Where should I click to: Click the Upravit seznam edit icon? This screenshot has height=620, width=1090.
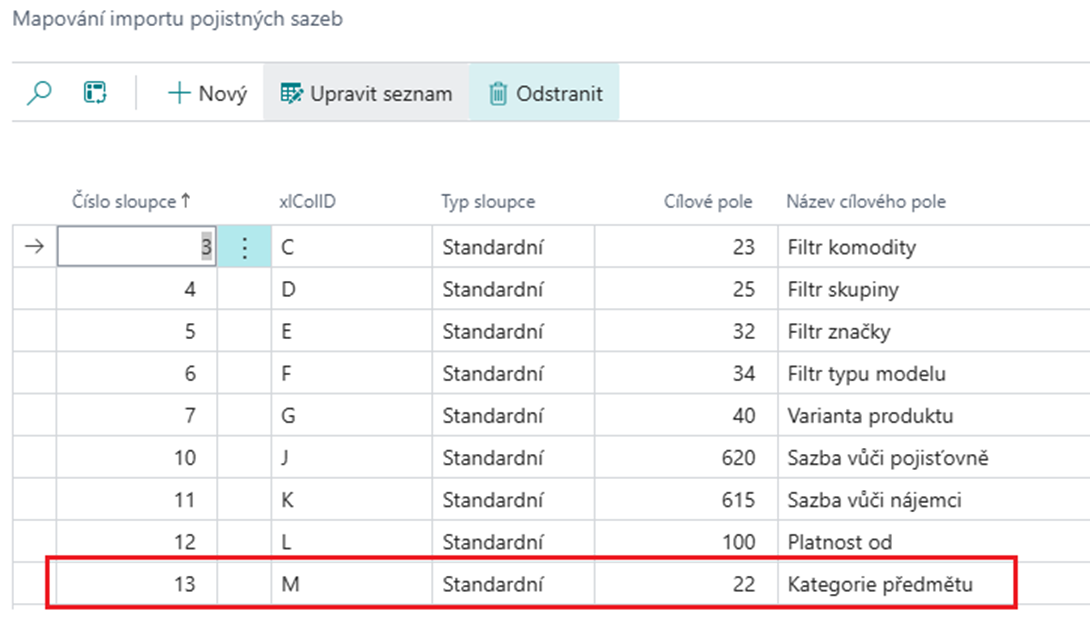pyautogui.click(x=291, y=94)
